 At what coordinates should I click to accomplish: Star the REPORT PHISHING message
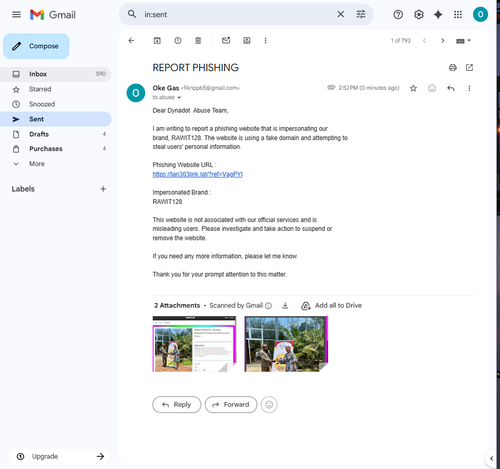coord(413,88)
